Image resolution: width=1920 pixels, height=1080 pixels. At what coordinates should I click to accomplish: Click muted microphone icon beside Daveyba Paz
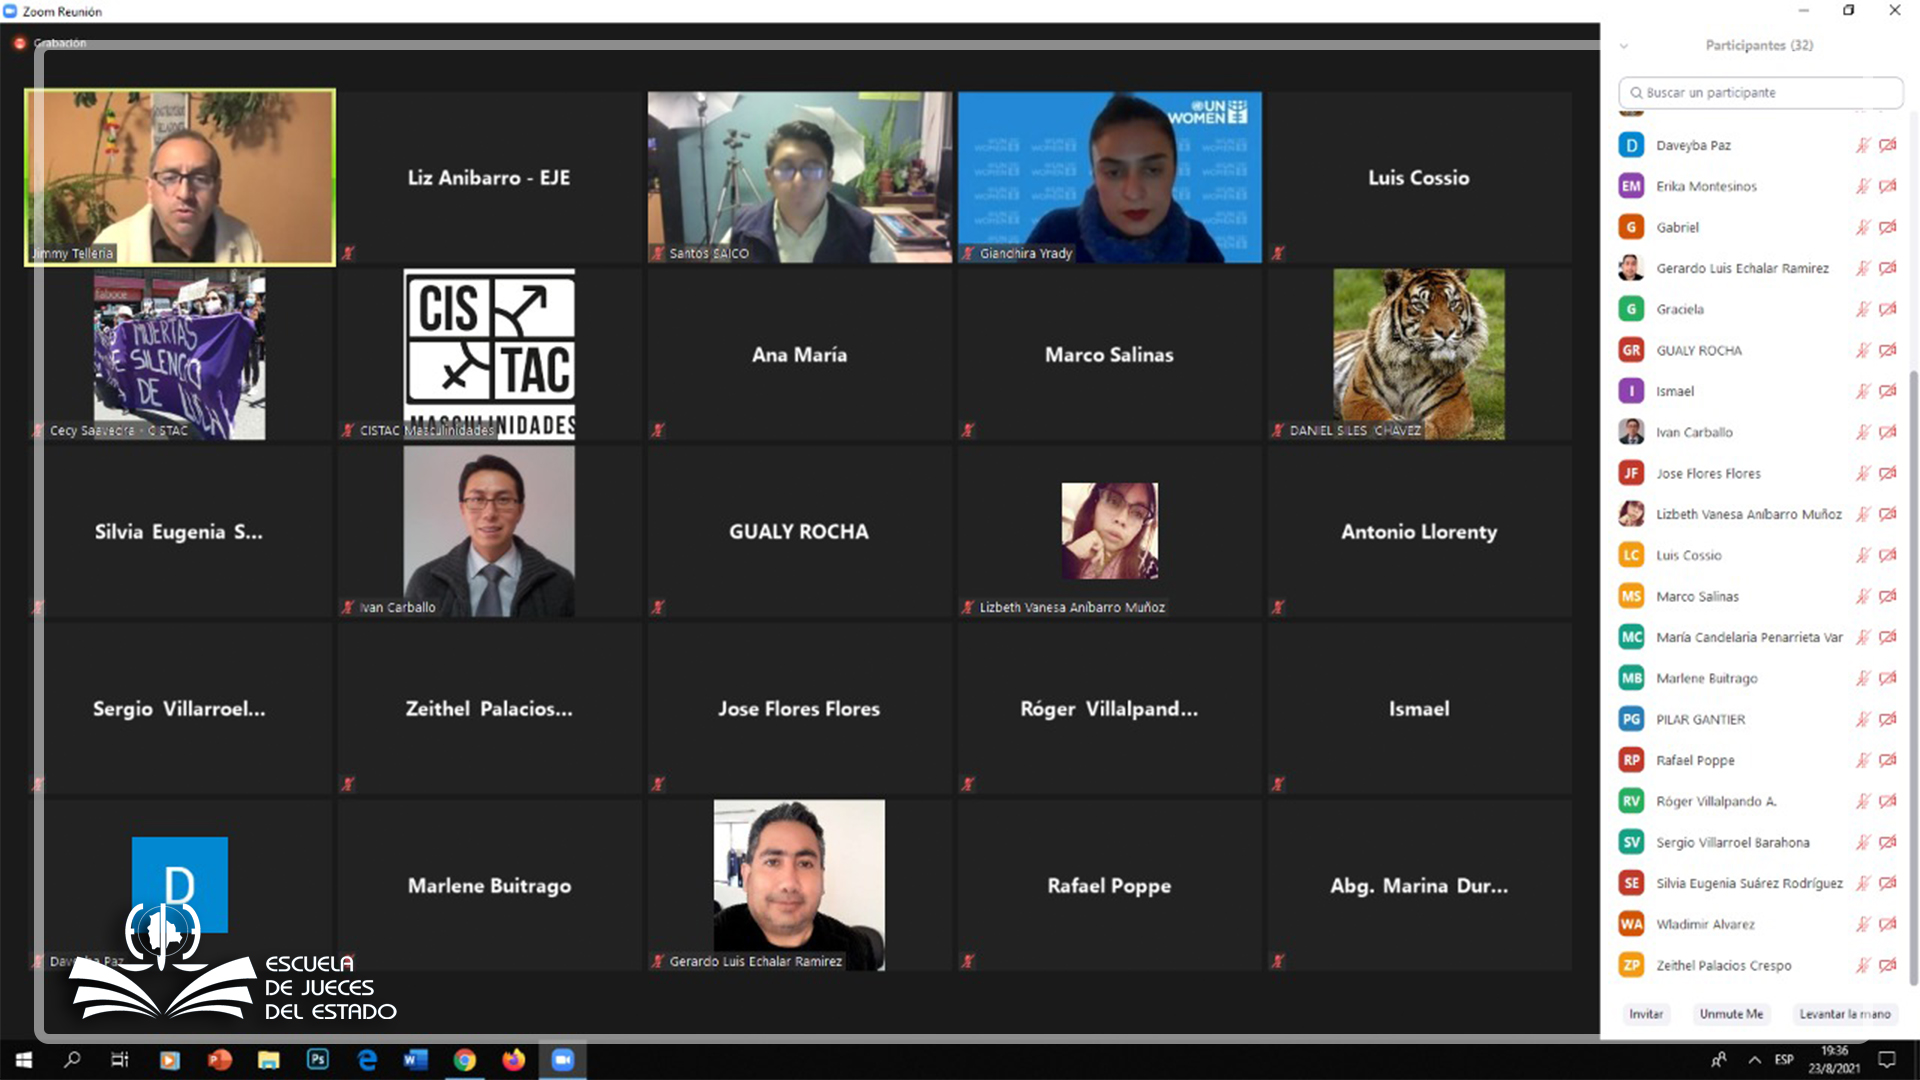pos(1863,145)
